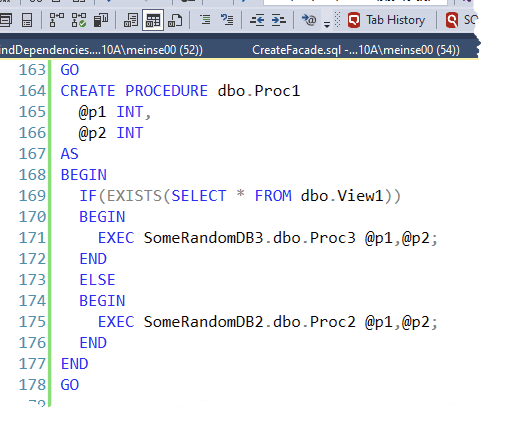Switch to CreateFacade.sql tab (54)

(356, 50)
